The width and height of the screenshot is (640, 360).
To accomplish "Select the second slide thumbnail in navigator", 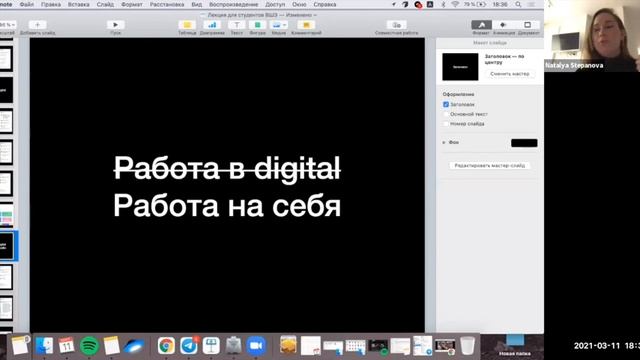I will (x=6, y=90).
